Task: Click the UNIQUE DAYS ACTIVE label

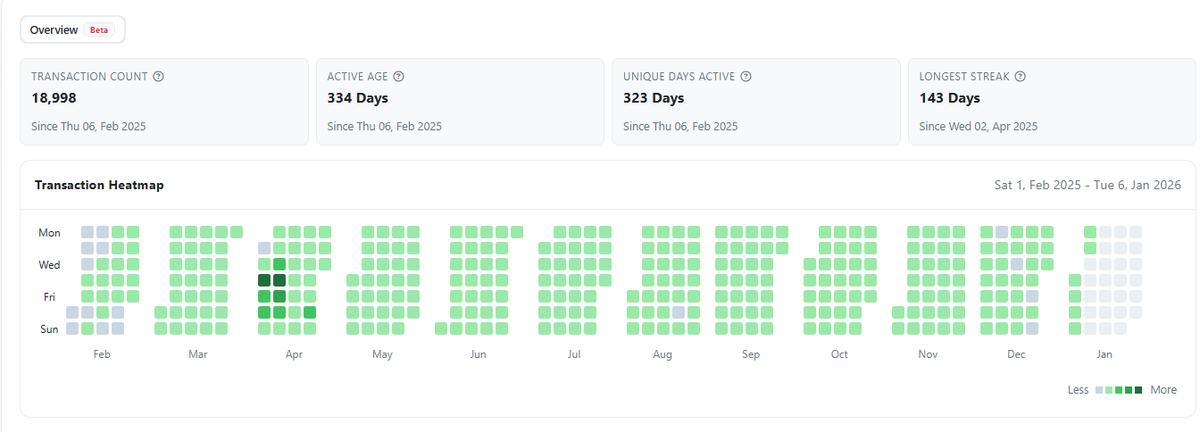Action: pyautogui.click(x=680, y=76)
